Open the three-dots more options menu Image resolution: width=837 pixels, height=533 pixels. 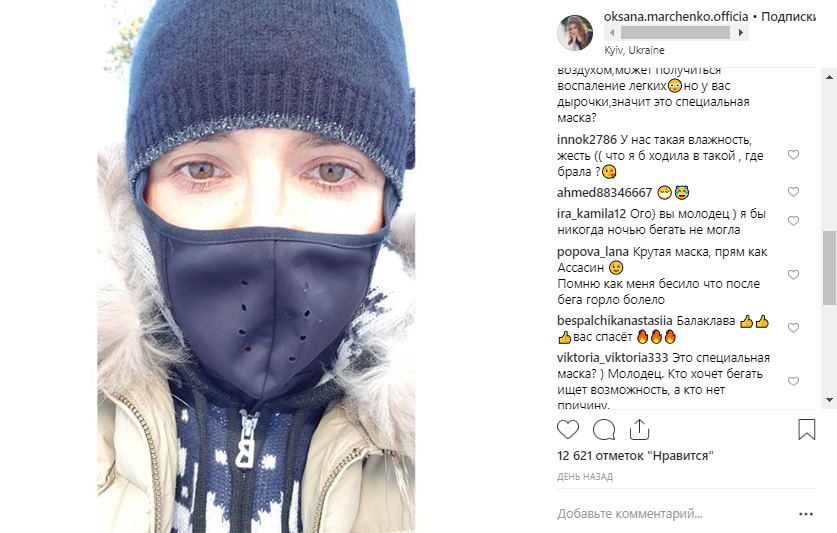click(806, 514)
